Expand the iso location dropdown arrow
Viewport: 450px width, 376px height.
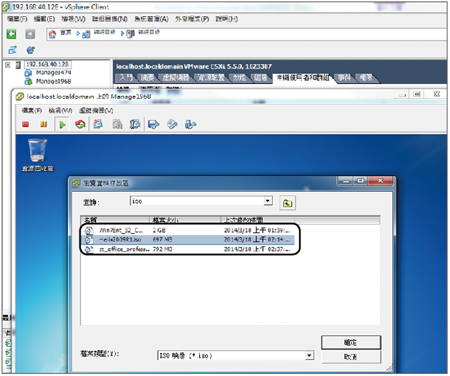[x=268, y=201]
